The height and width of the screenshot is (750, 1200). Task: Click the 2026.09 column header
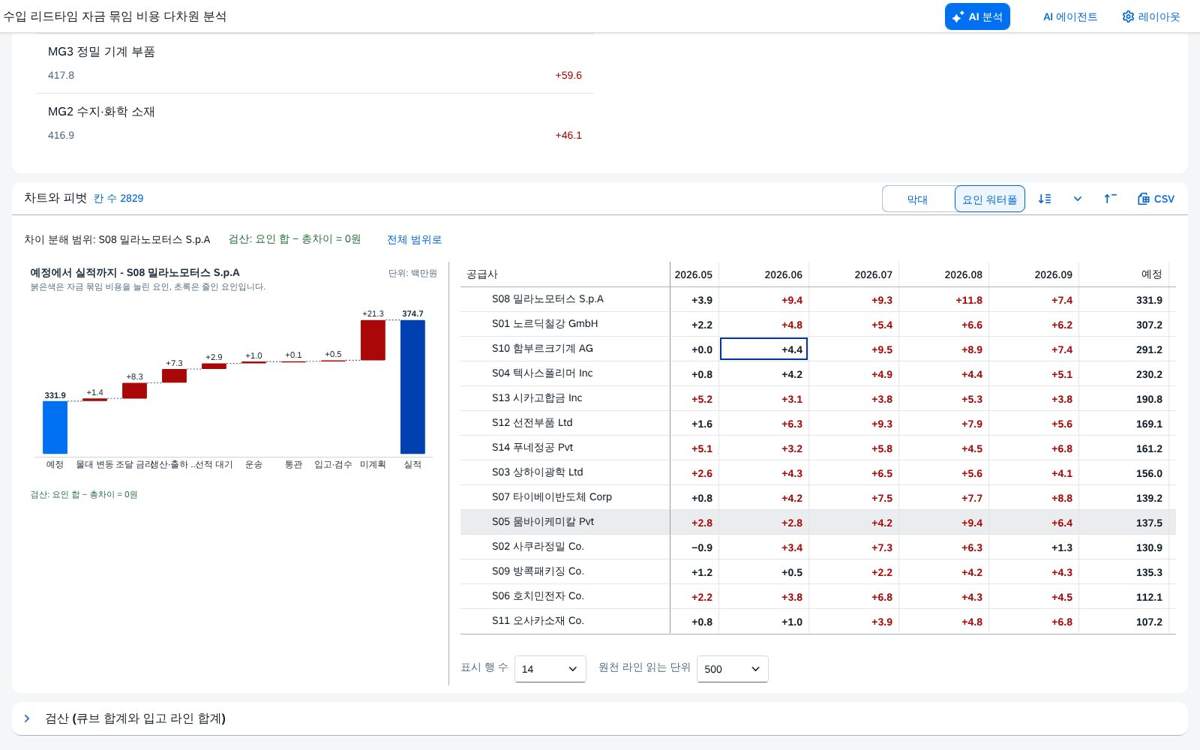point(1034,274)
